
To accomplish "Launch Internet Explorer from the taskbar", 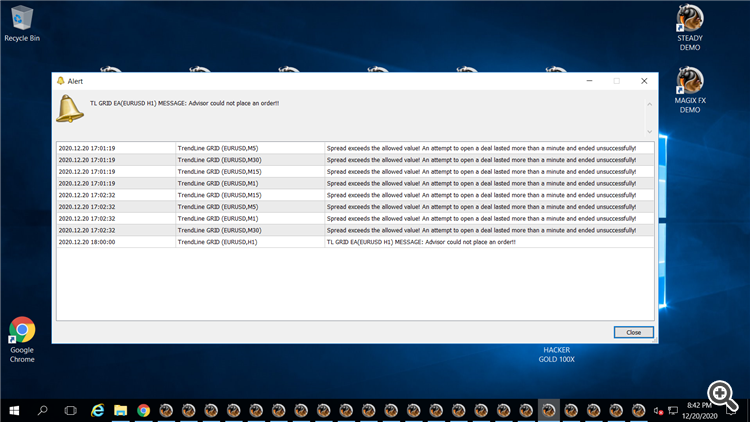I will click(98, 411).
